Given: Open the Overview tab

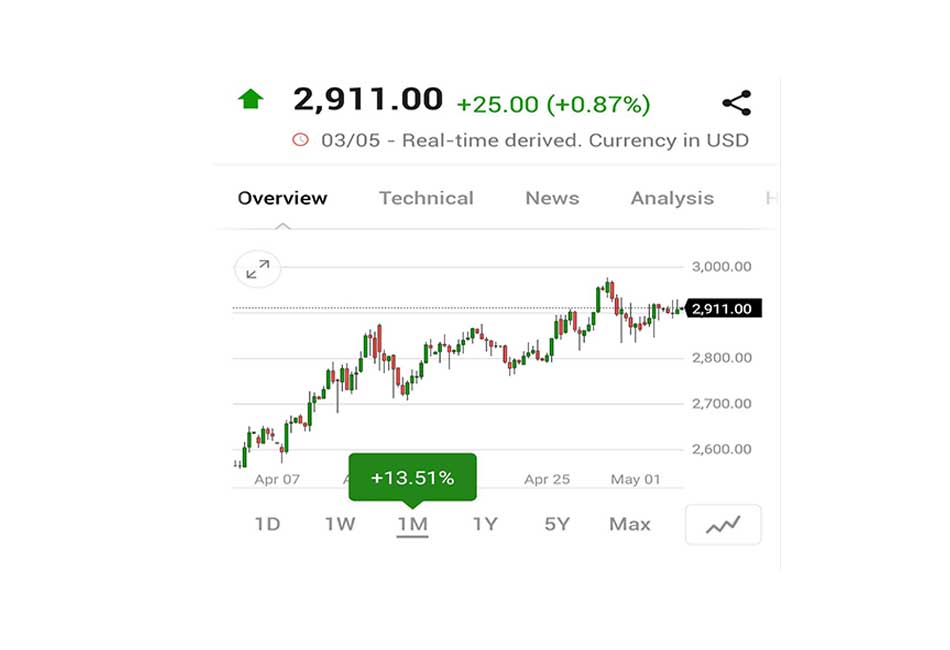Looking at the screenshot, I should click(x=282, y=198).
